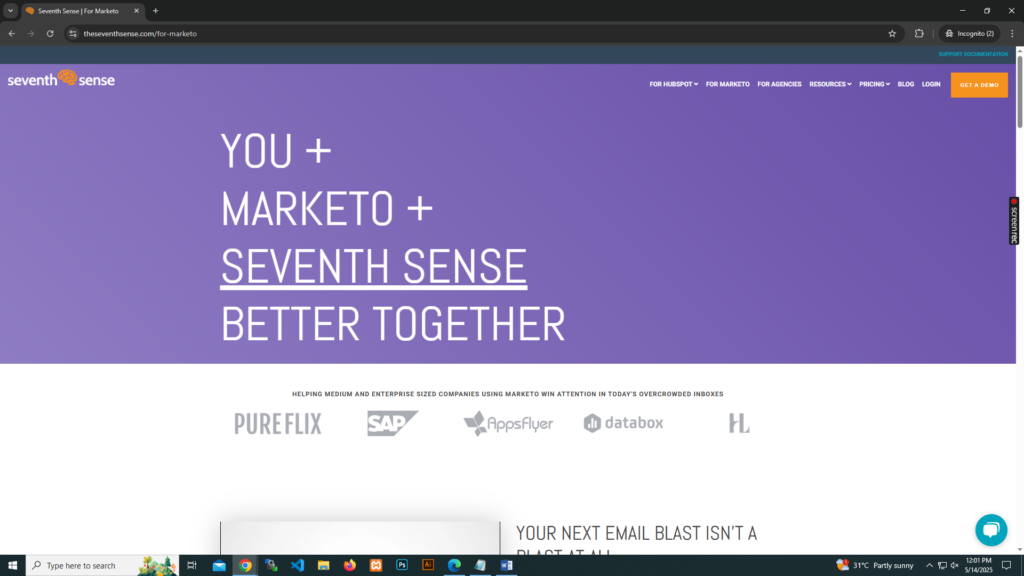Image resolution: width=1024 pixels, height=576 pixels.
Task: Open Microsoft Word from taskbar
Action: point(507,566)
